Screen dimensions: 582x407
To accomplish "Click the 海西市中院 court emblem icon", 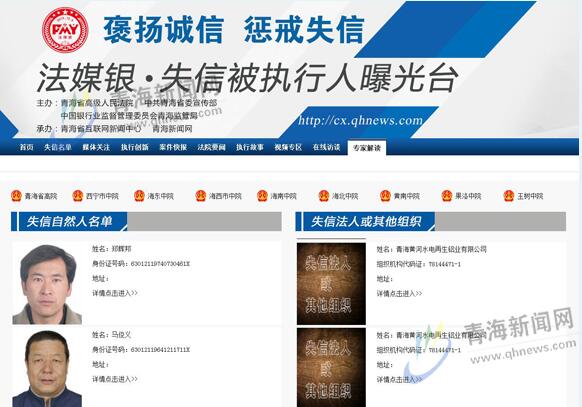I will coord(201,196).
